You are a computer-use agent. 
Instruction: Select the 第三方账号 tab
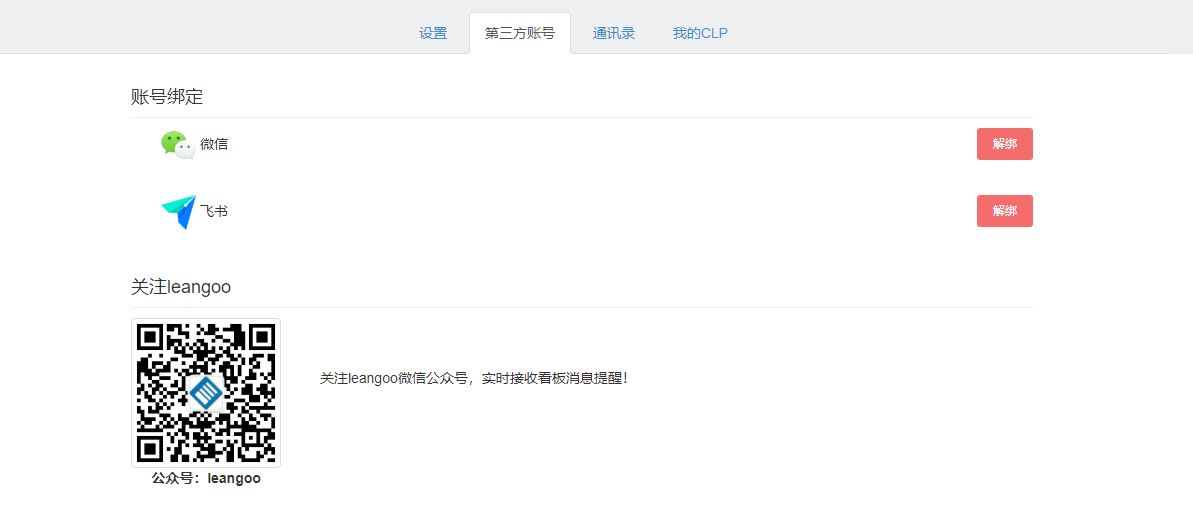(x=519, y=33)
